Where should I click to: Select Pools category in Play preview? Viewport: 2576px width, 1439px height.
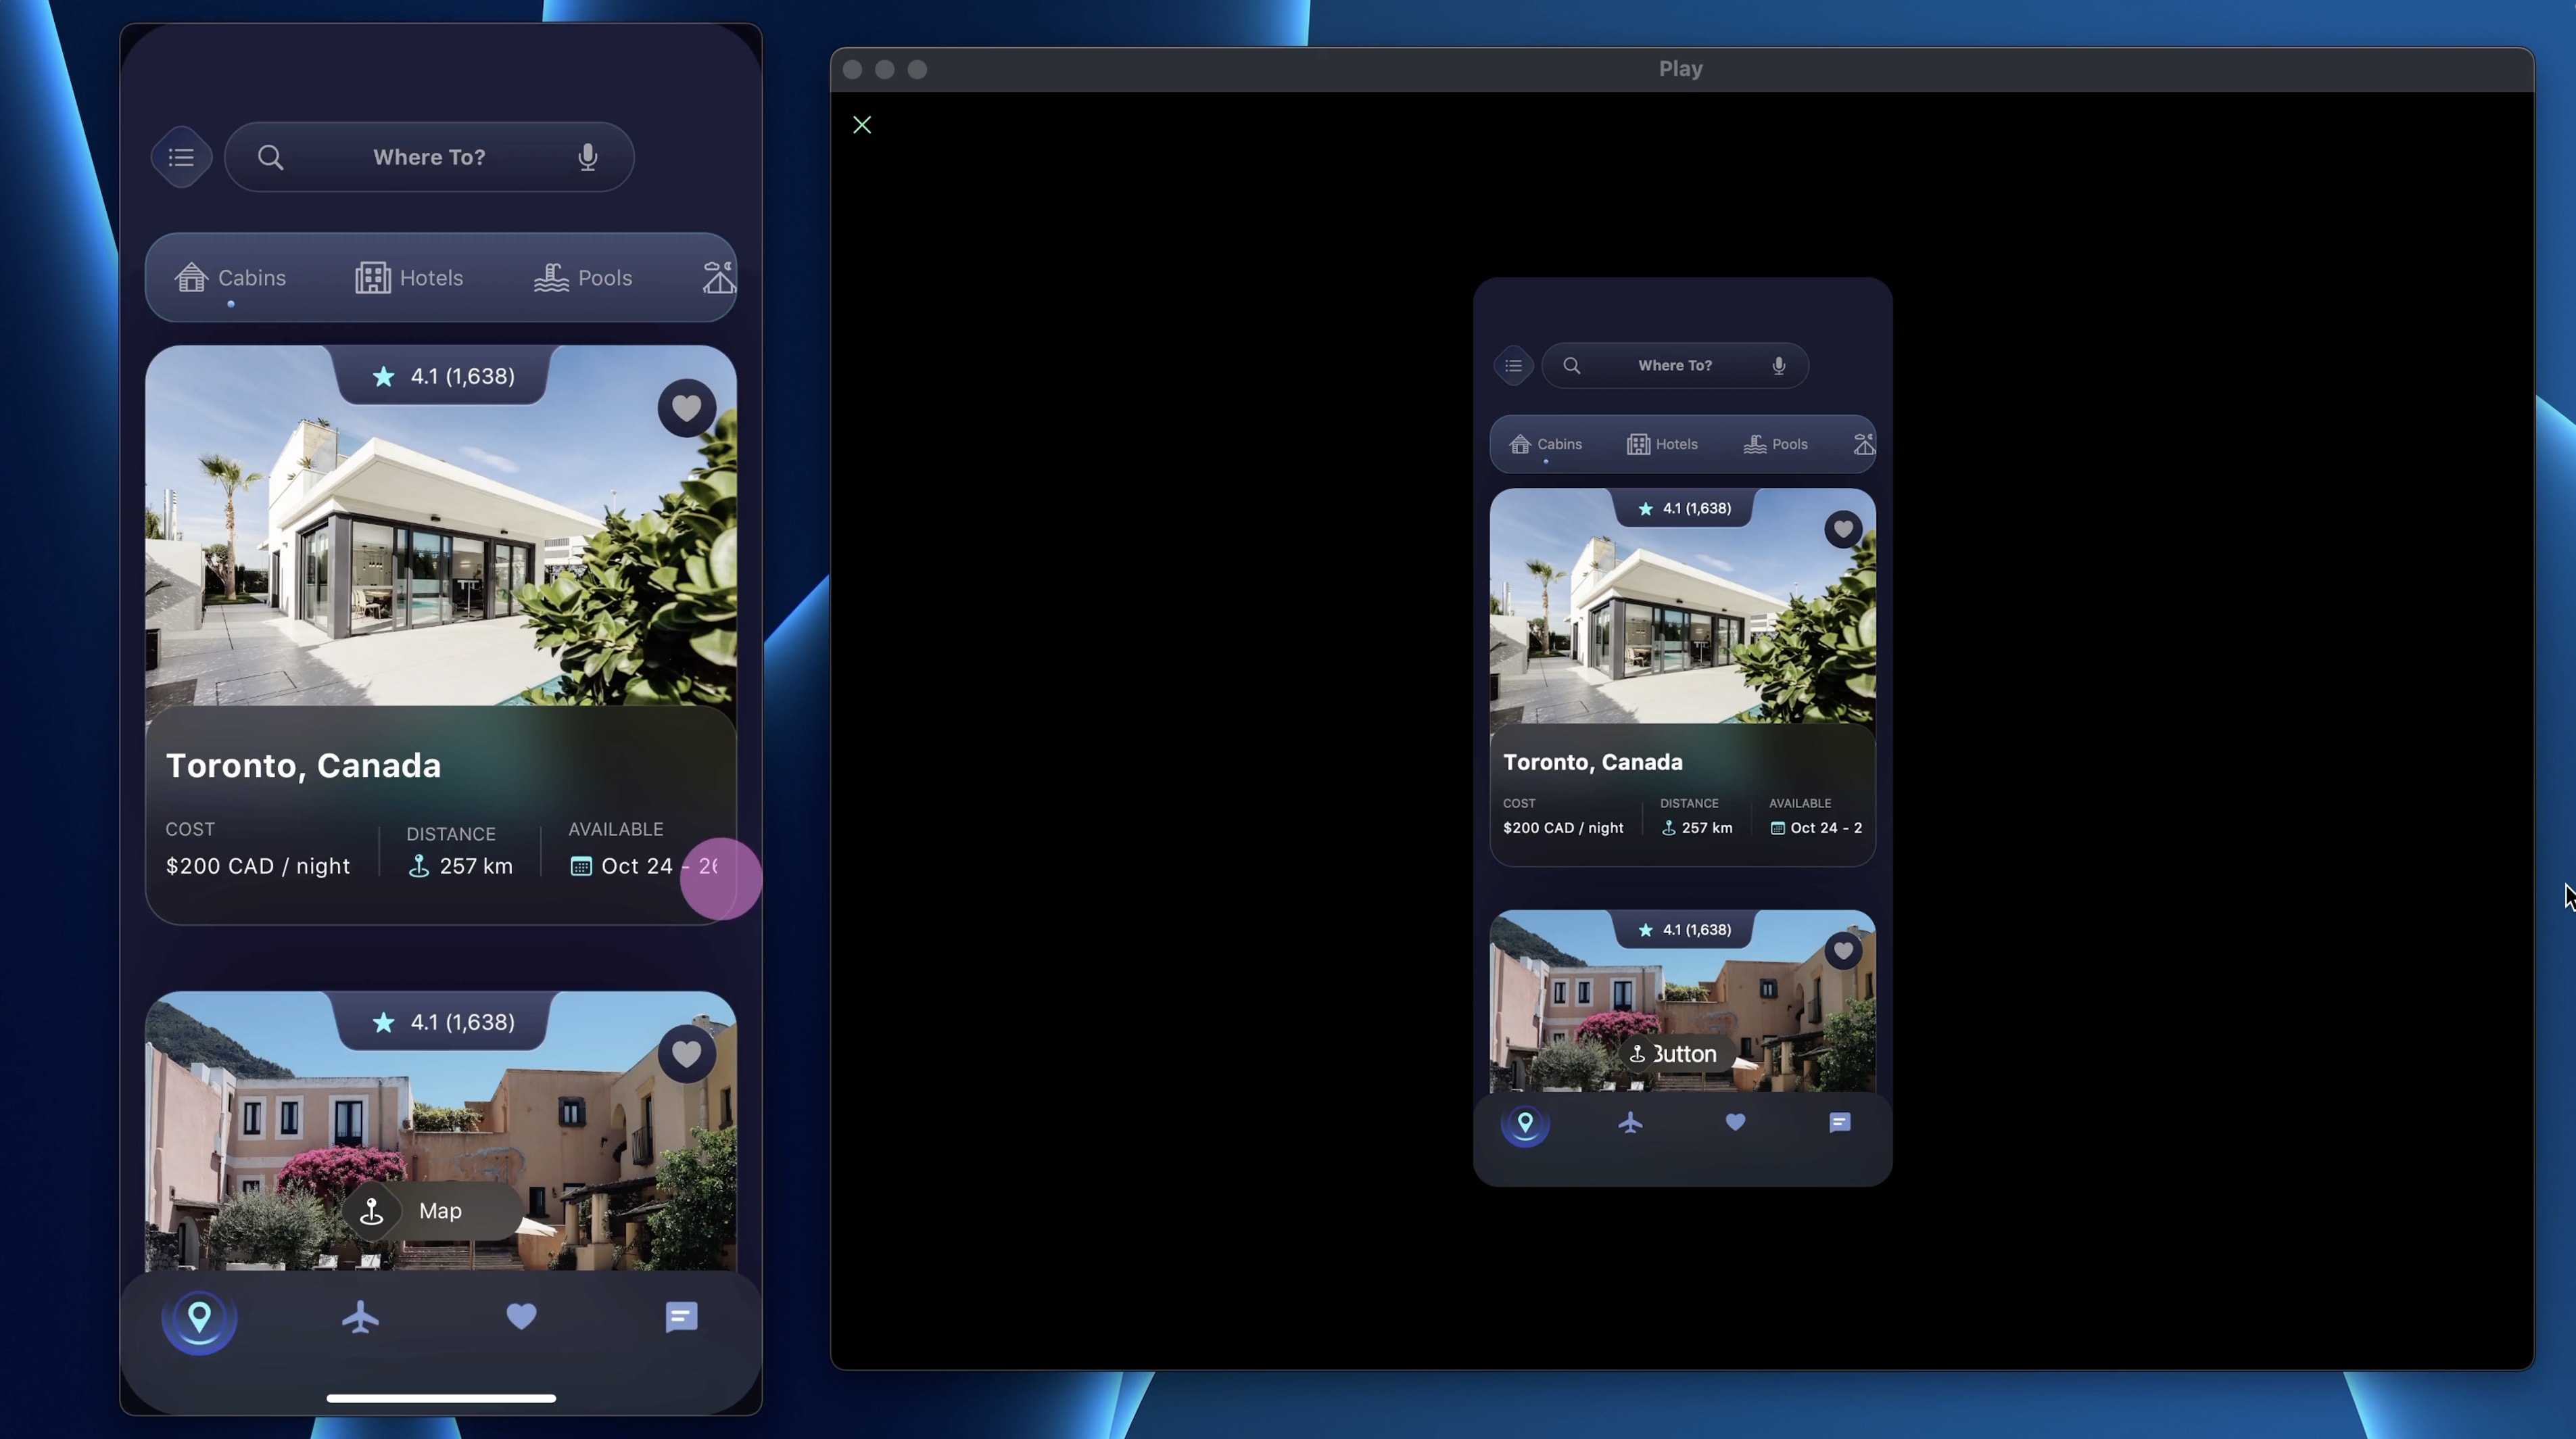pos(1776,444)
